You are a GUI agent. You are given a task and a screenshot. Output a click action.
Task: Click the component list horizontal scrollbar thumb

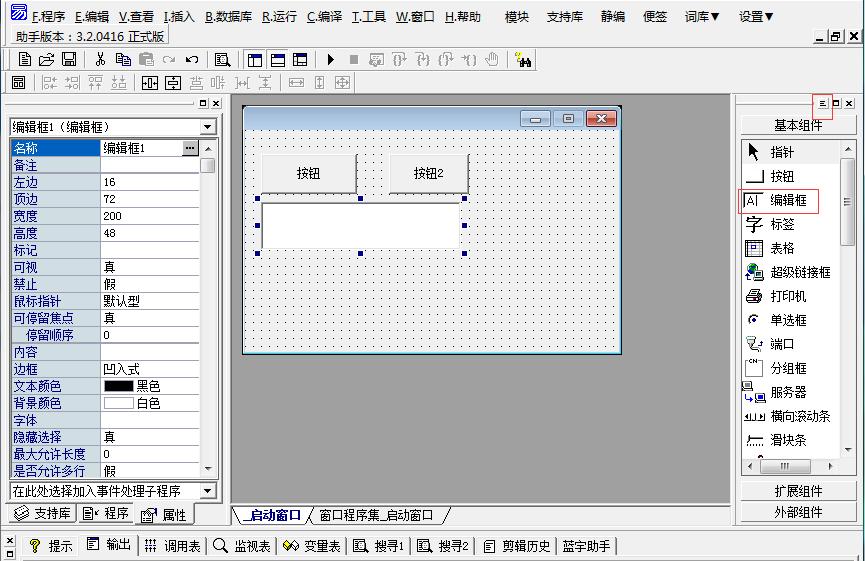point(785,466)
